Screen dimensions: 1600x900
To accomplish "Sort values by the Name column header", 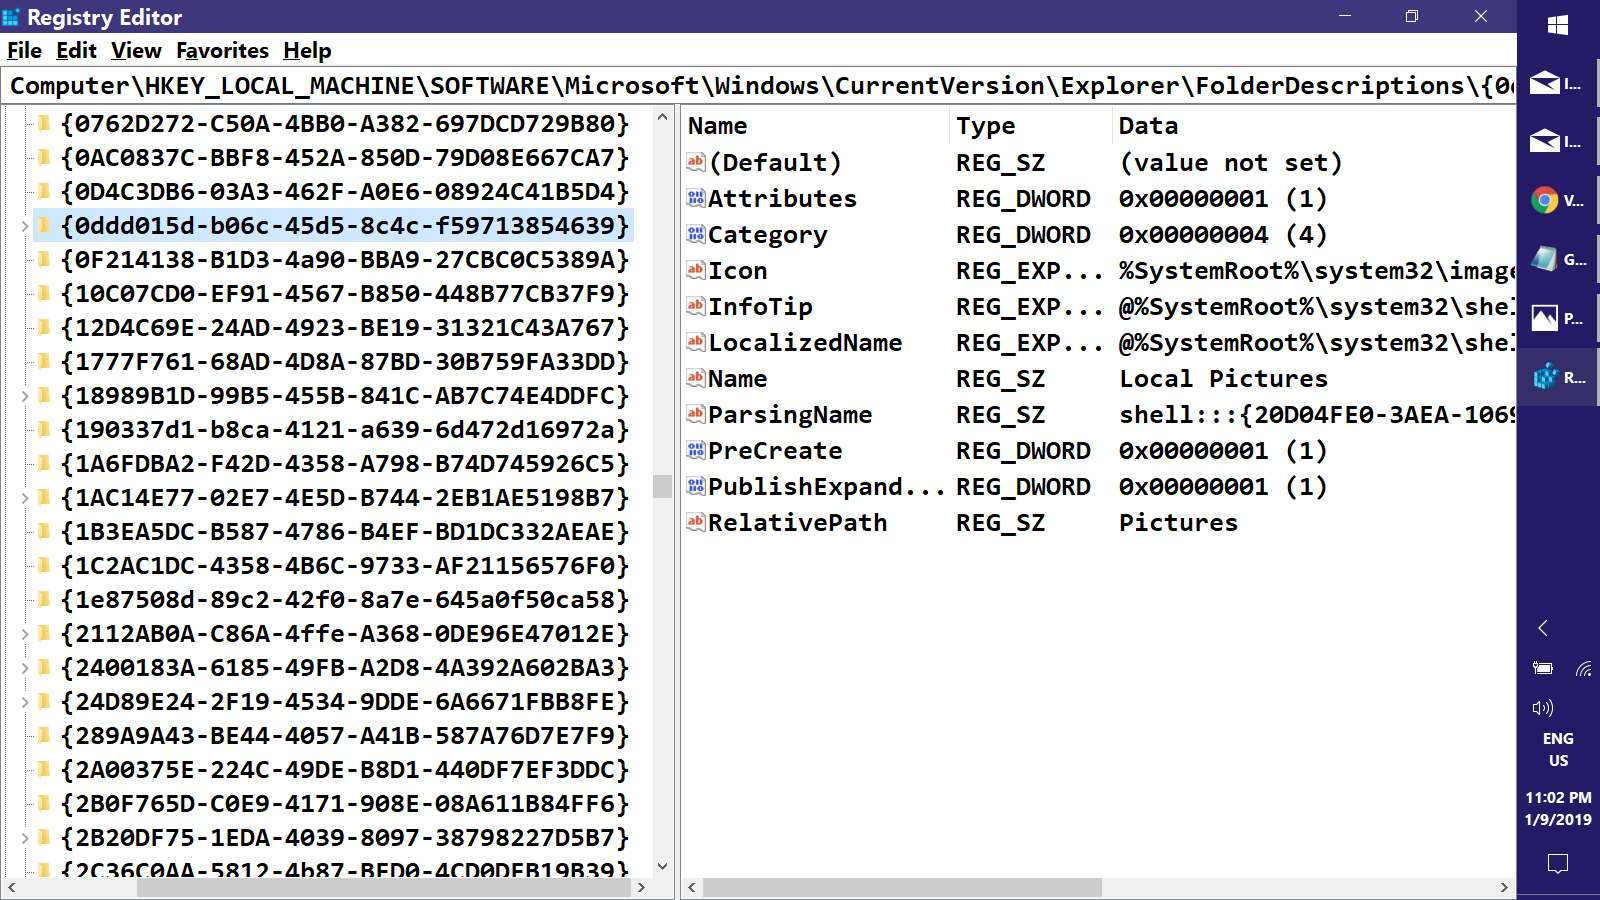I will click(x=815, y=126).
